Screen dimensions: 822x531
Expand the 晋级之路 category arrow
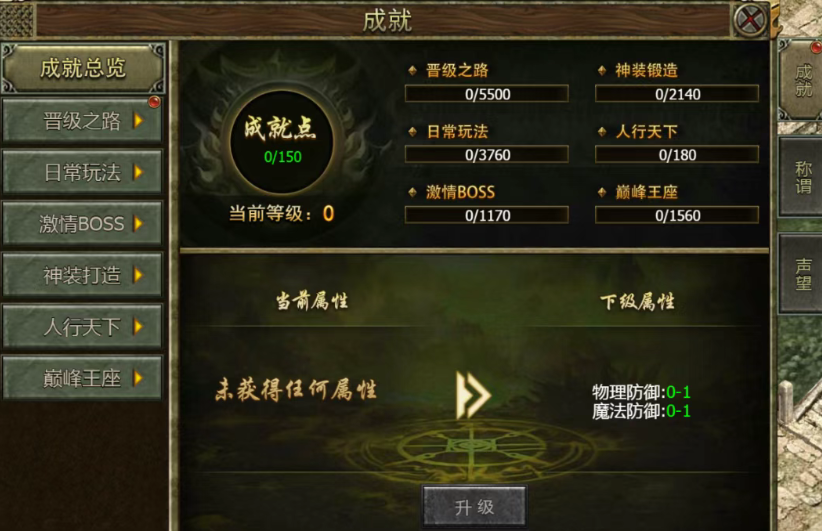pos(138,121)
